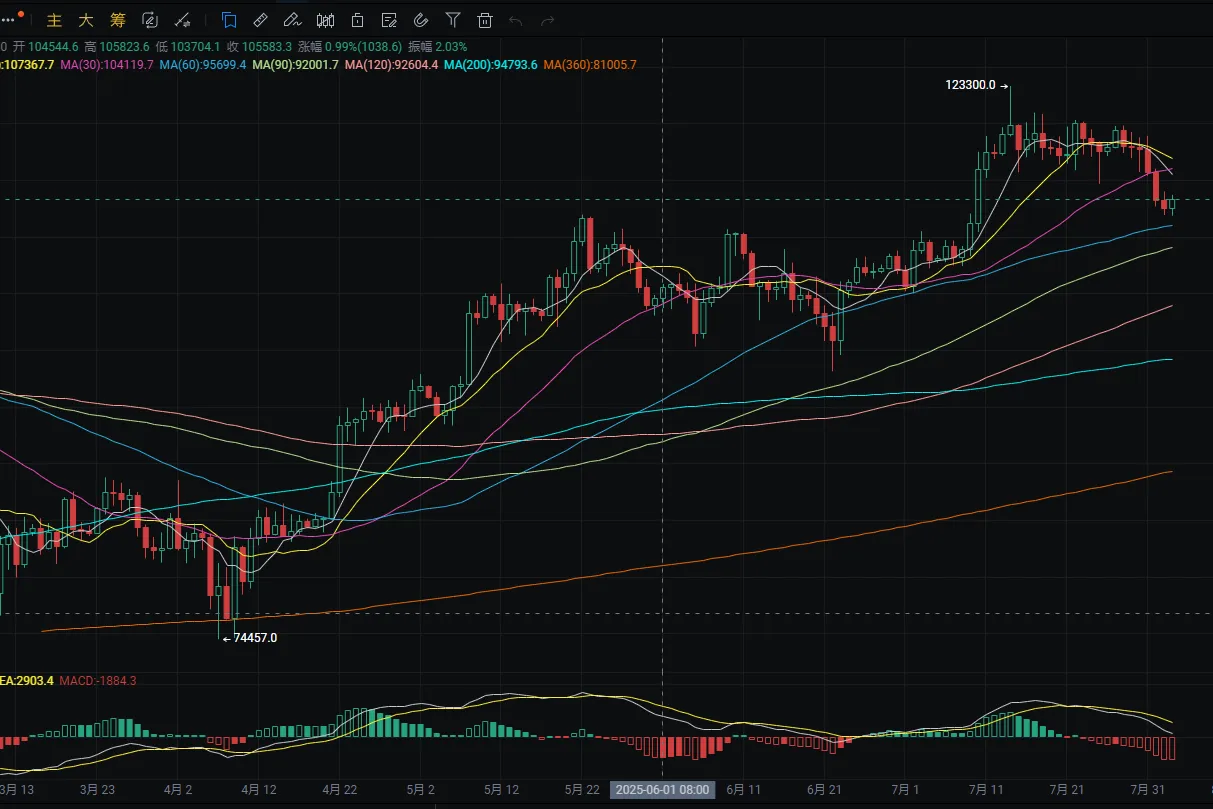Delete drawings with the trash icon
This screenshot has height=809, width=1213.
click(485, 20)
